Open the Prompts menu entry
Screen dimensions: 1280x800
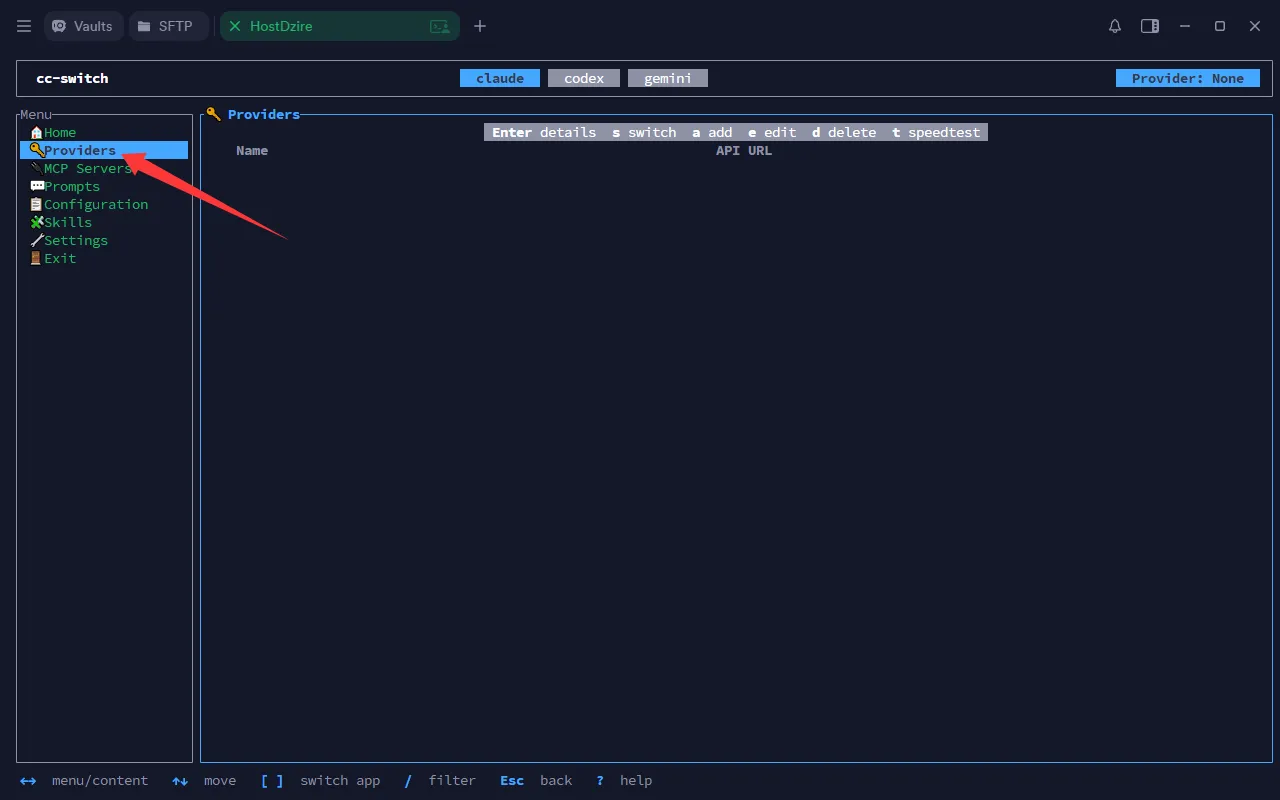[71, 186]
